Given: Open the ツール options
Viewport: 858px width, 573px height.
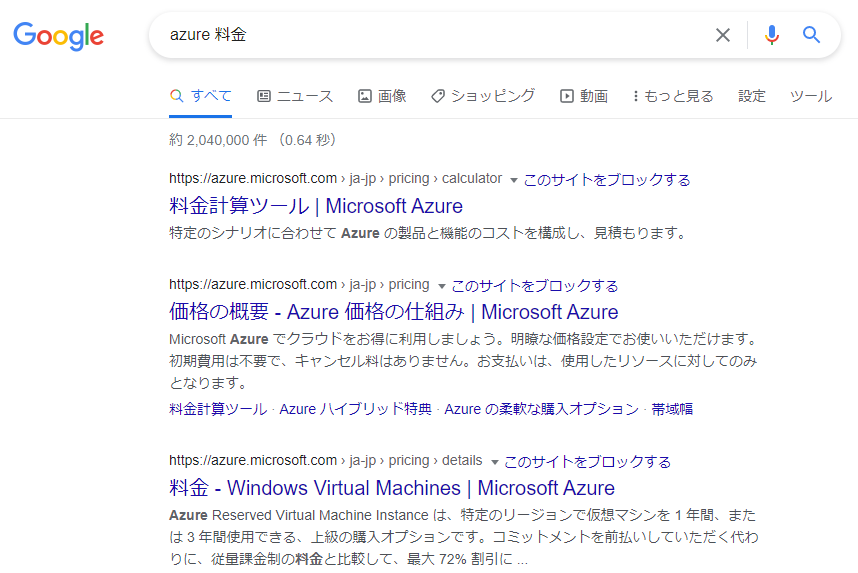Looking at the screenshot, I should tap(810, 96).
